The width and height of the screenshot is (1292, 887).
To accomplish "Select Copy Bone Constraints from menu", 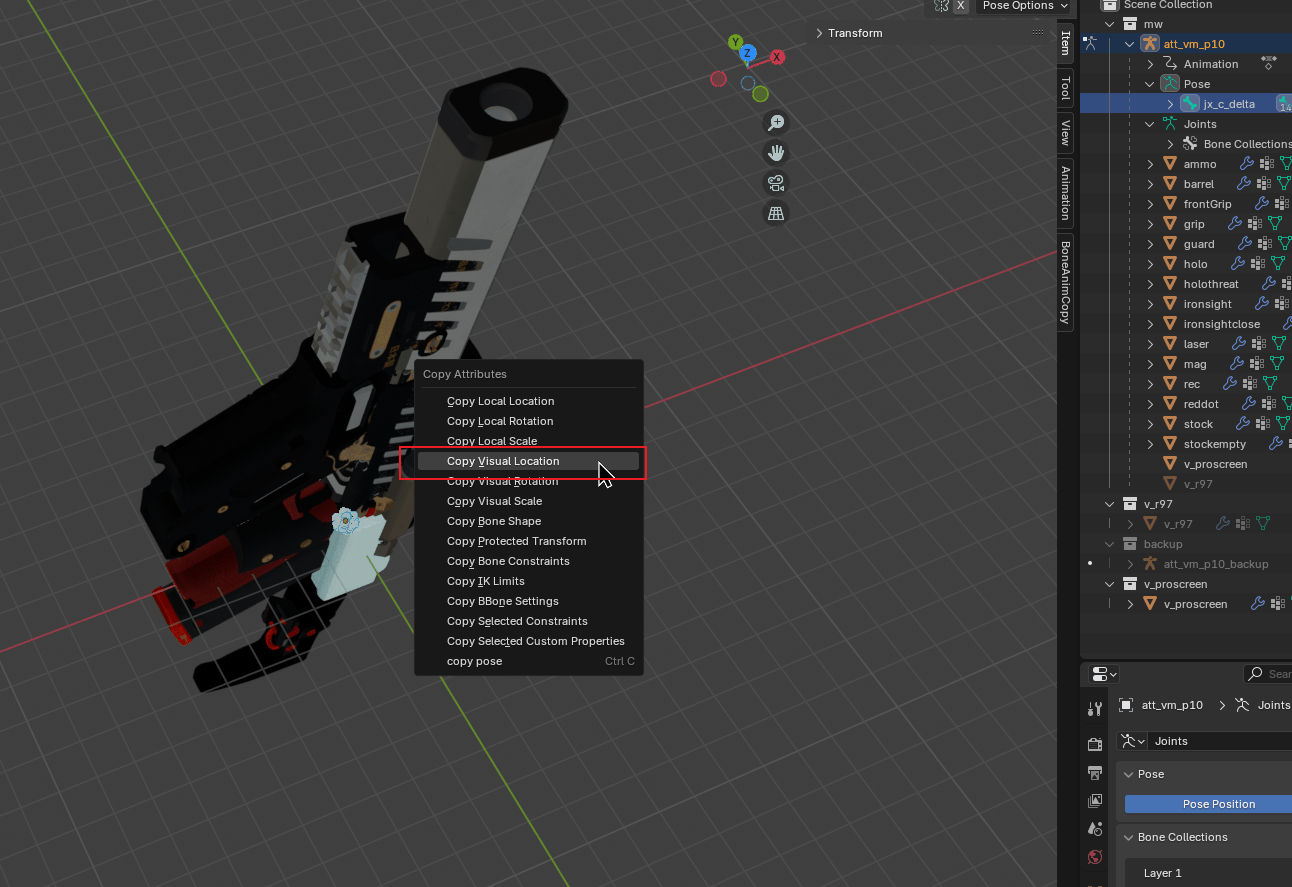I will (x=508, y=561).
